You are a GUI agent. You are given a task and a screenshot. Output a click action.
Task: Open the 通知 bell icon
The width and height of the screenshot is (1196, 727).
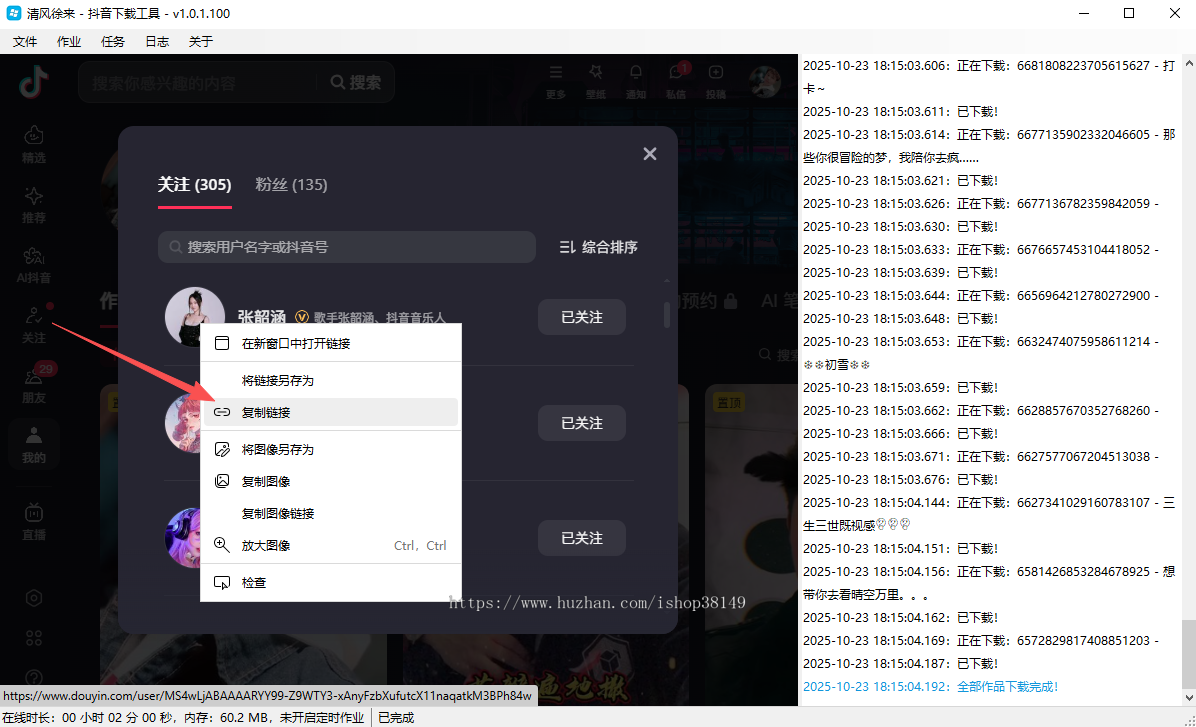(635, 82)
